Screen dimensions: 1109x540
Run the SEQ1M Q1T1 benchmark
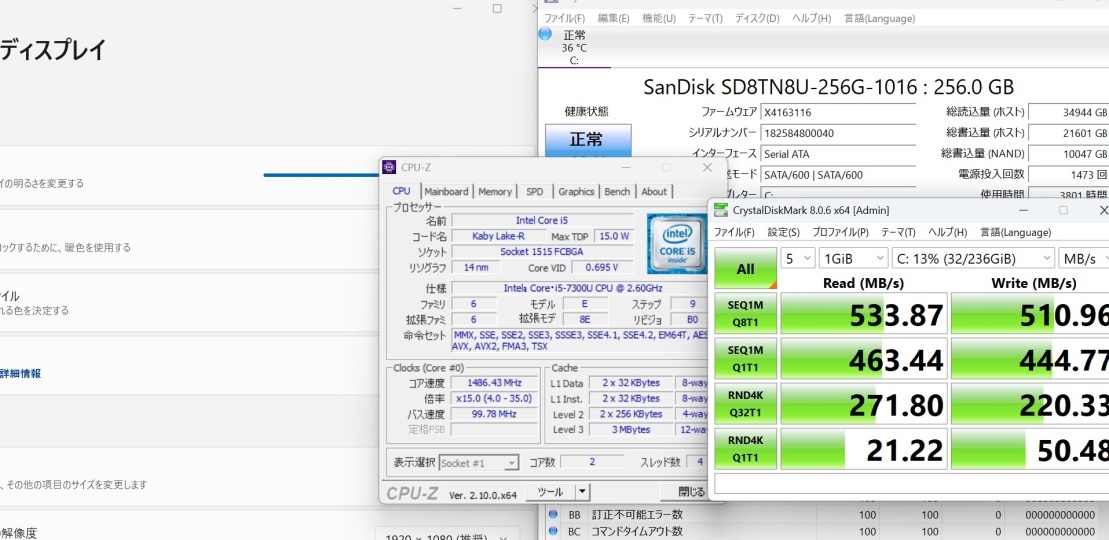[x=745, y=358]
